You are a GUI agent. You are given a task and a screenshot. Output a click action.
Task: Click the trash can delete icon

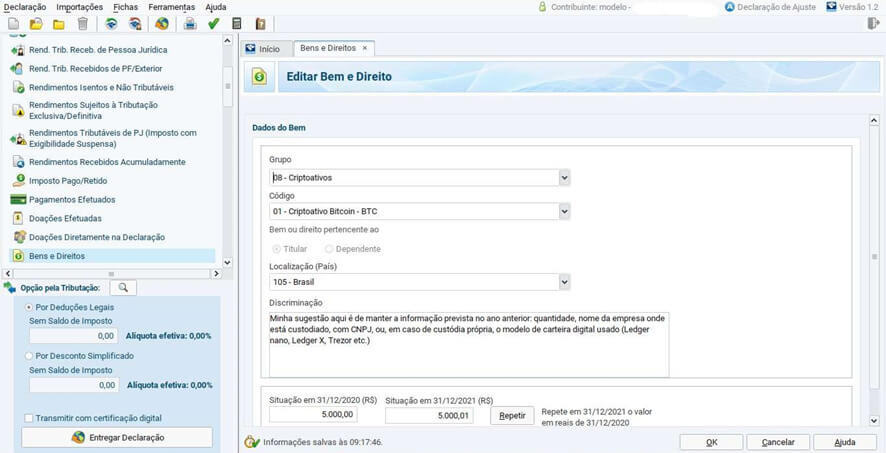tap(83, 24)
